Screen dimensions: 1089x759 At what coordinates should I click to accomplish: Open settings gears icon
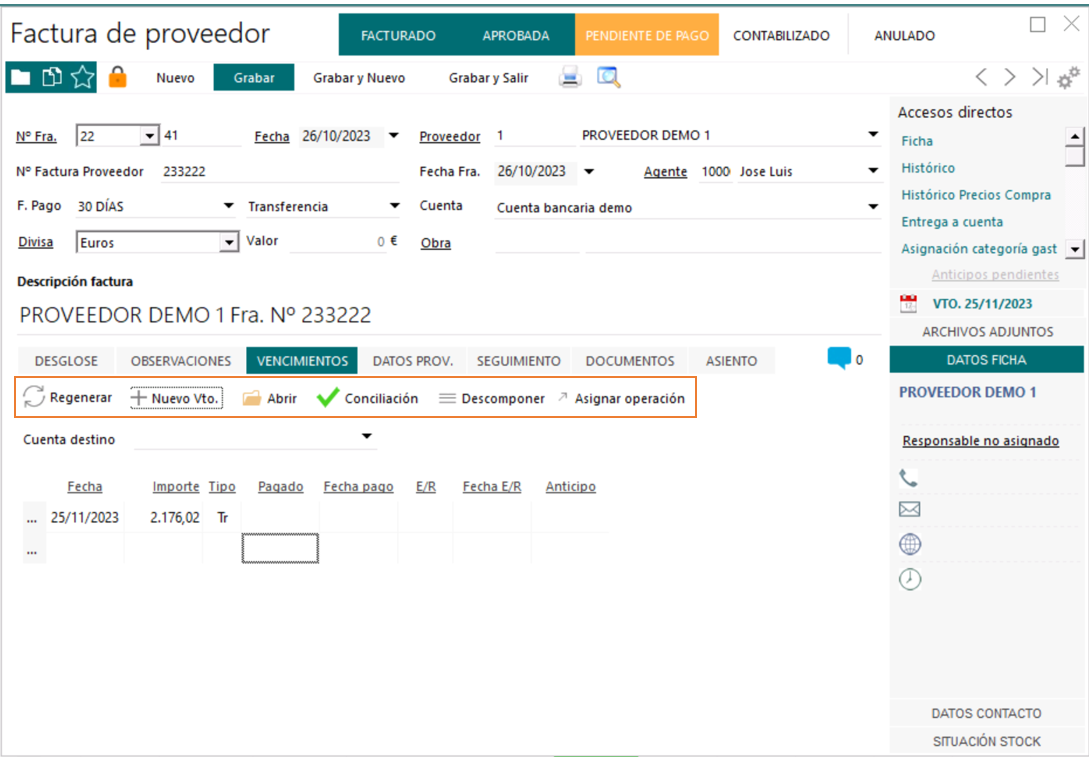click(x=1069, y=78)
